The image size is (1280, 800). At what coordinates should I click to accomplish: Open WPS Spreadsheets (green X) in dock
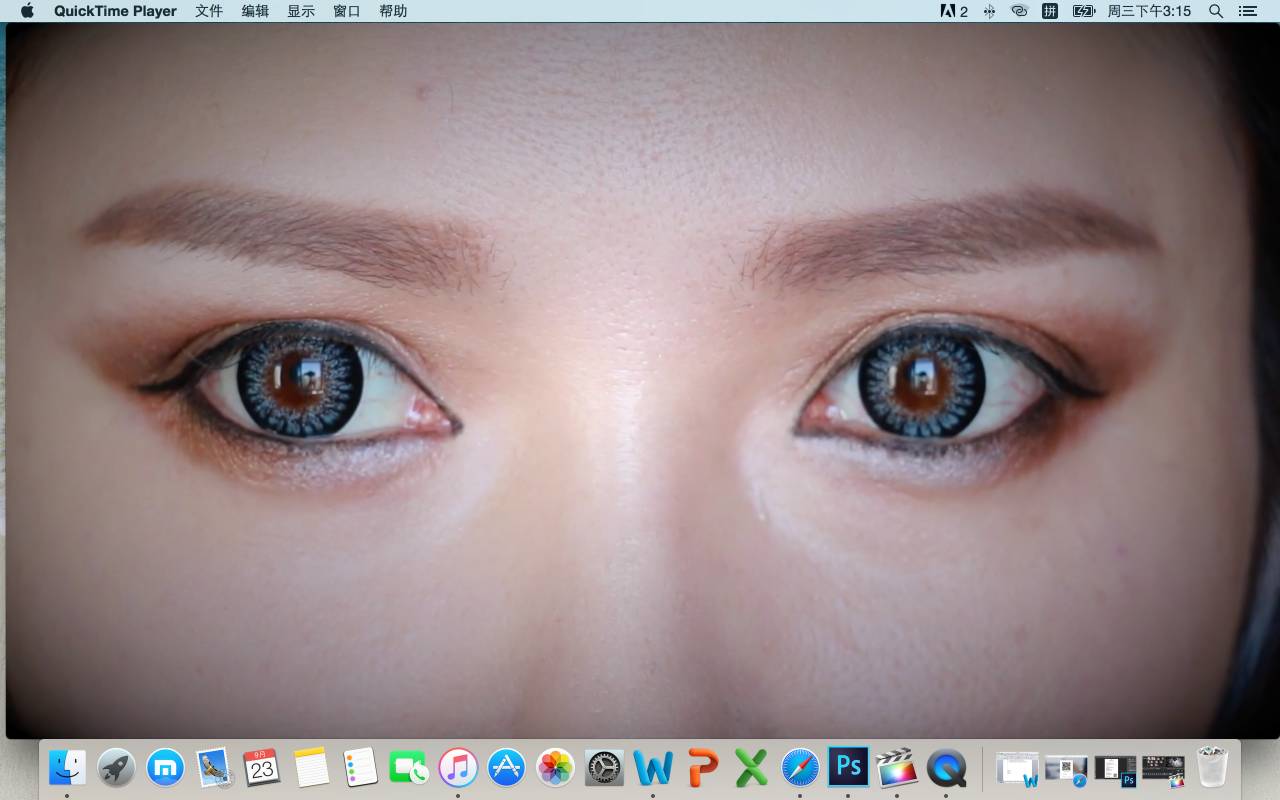tap(751, 768)
